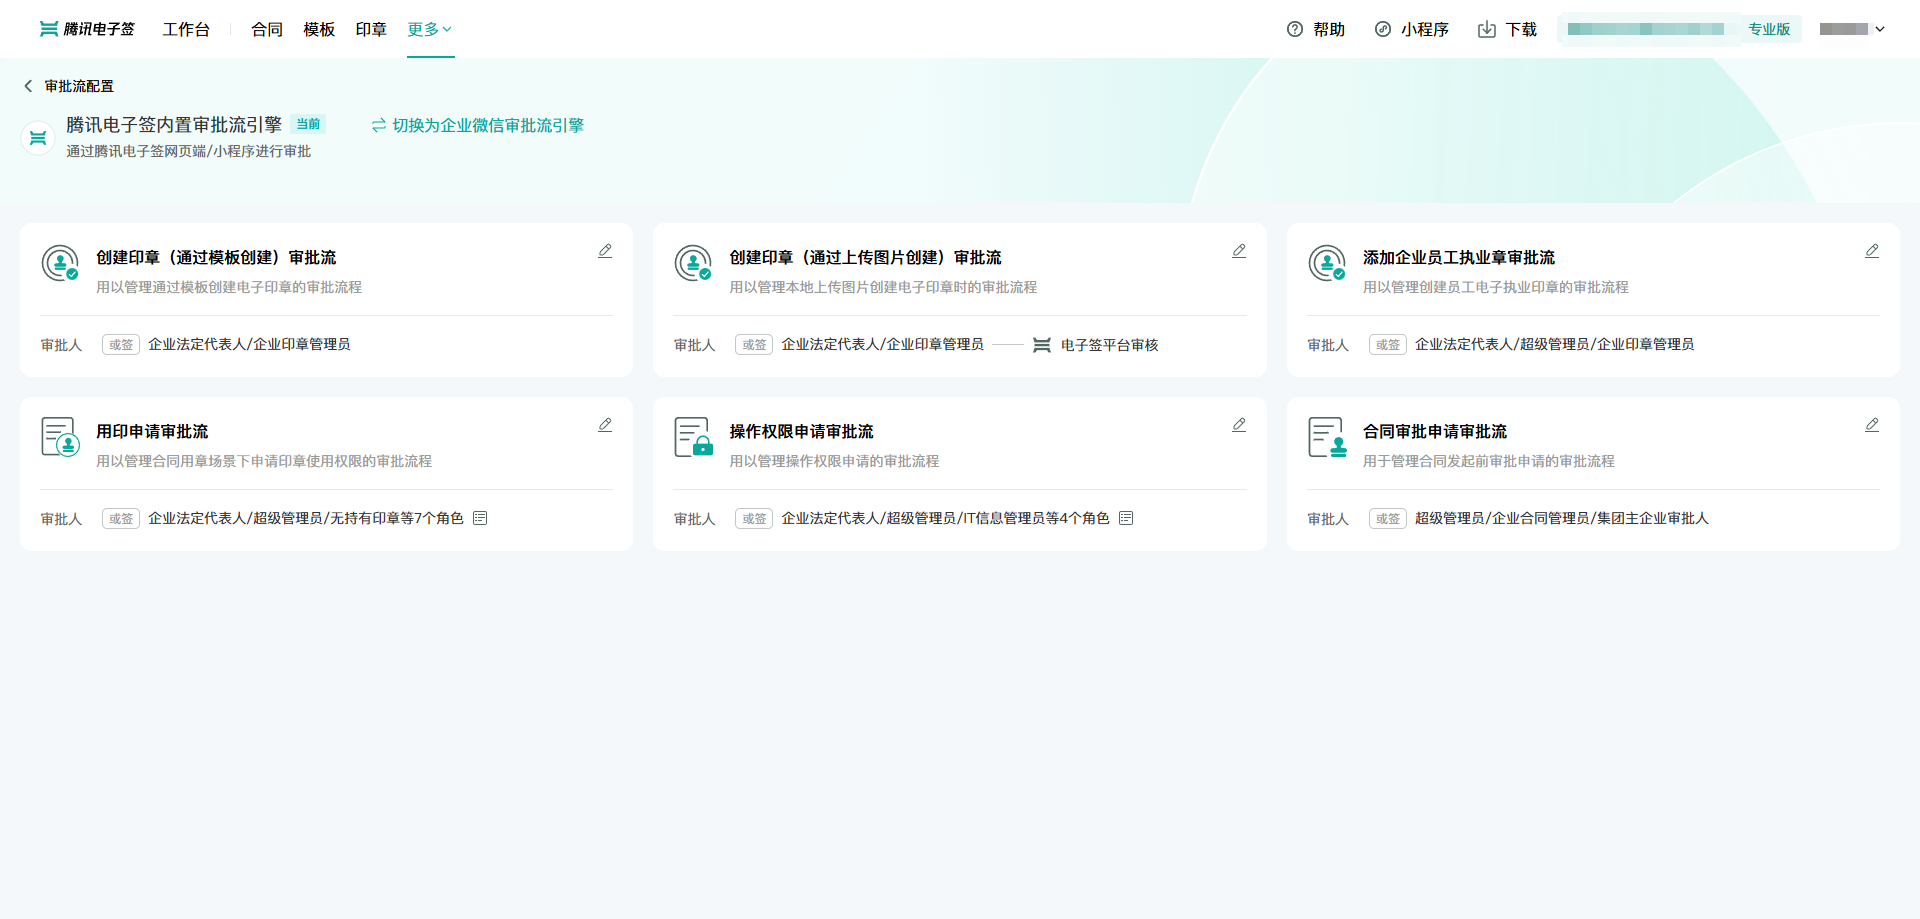Screen dimensions: 1920x919
Task: Open 帮助 in the top bar
Action: [1316, 29]
